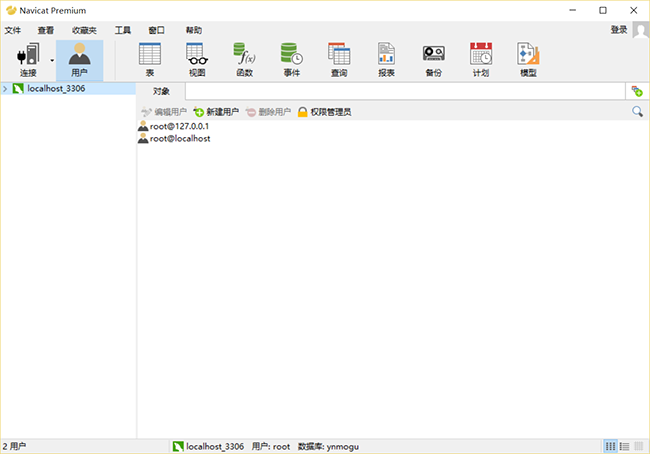Open the Event (事件) toolbar icon

coord(292,60)
